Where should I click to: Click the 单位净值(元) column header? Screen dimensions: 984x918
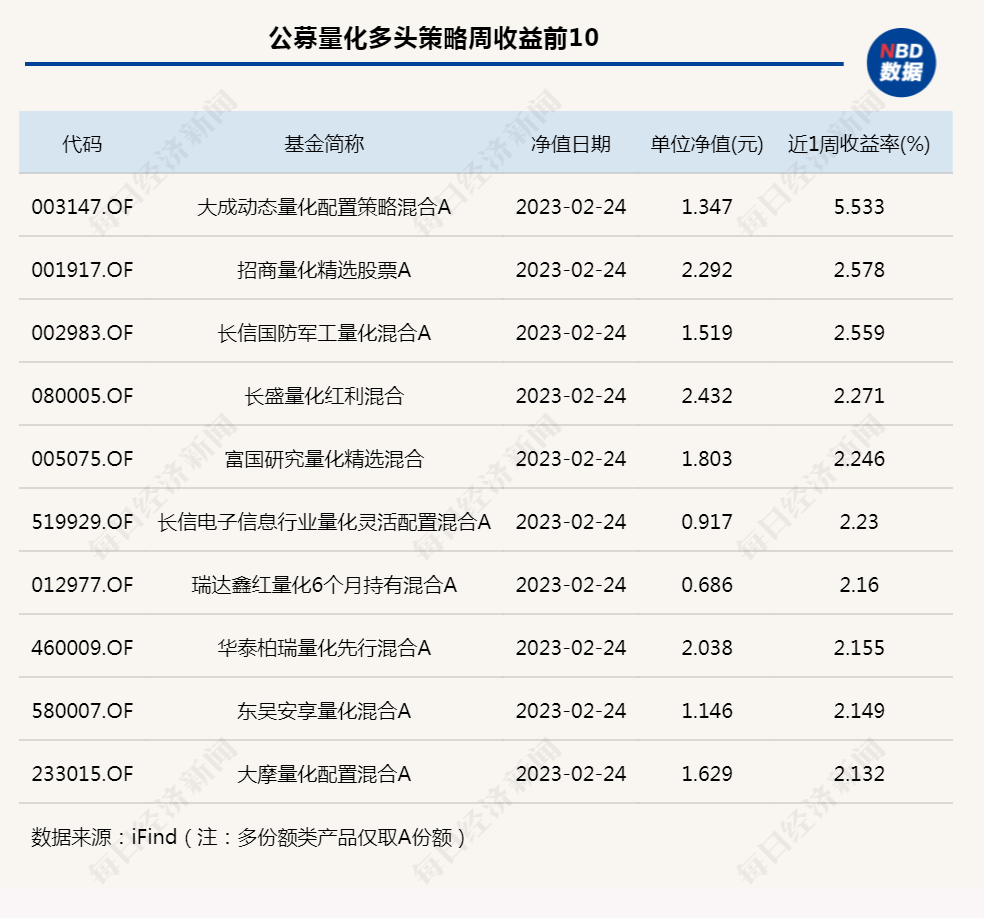[707, 144]
